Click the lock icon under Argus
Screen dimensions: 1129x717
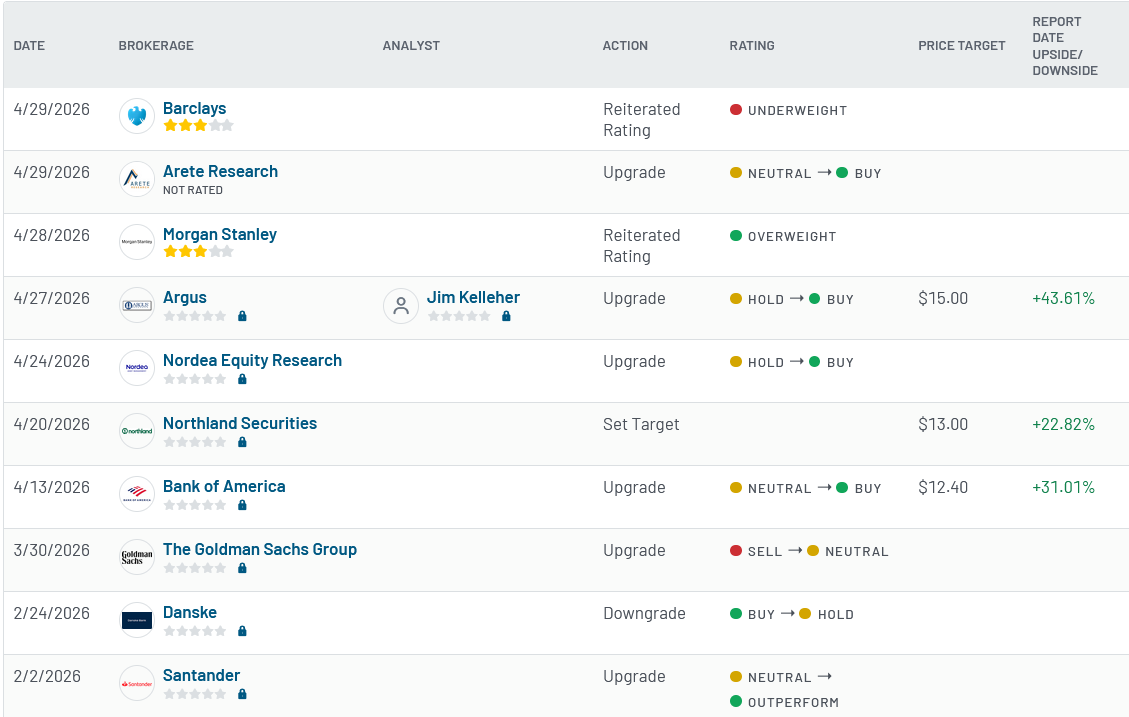(243, 316)
